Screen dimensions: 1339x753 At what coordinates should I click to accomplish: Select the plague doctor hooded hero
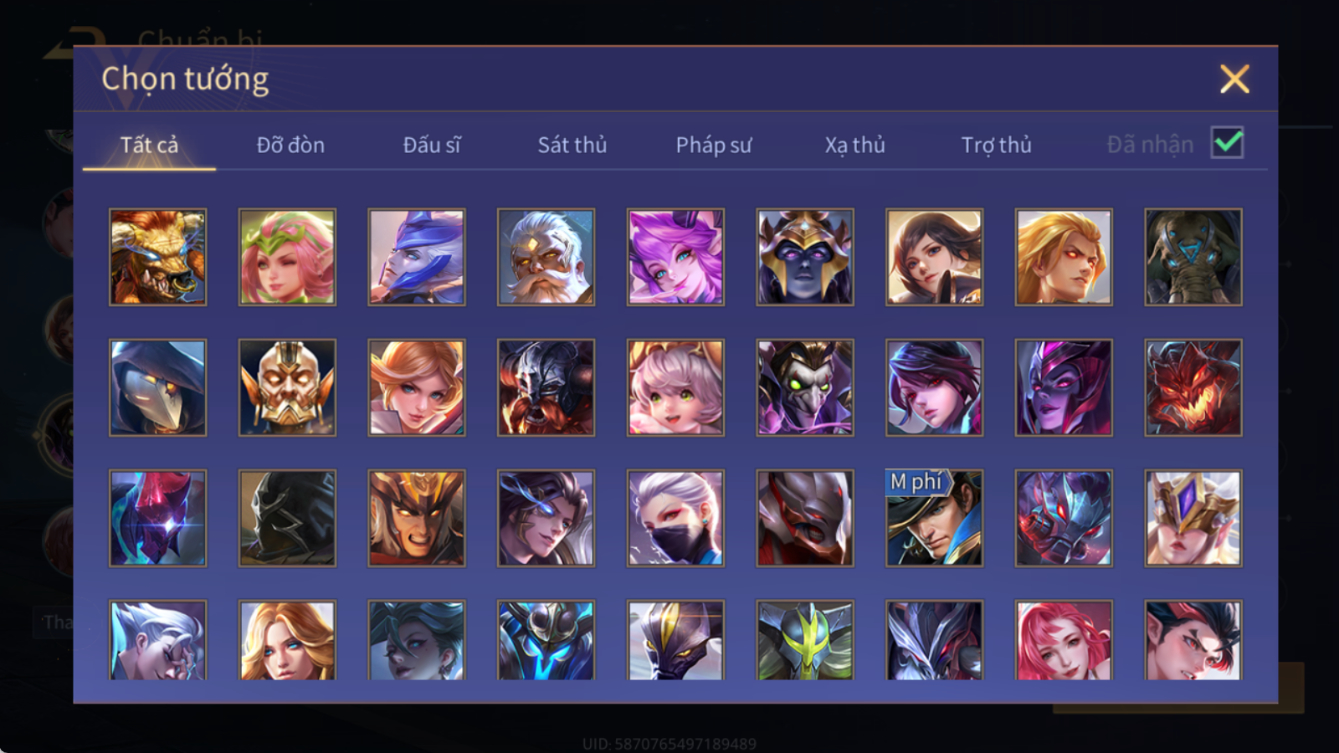(158, 388)
